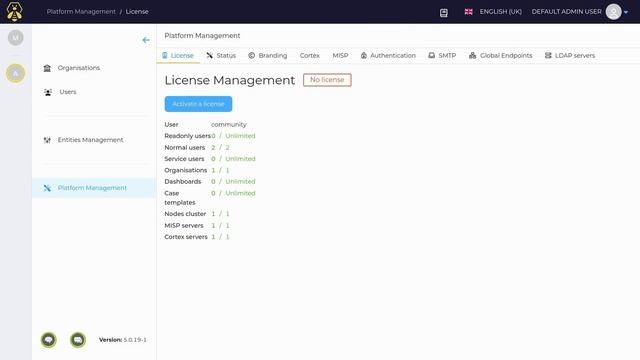Select the yellow 'A' organisation circle

[16, 73]
